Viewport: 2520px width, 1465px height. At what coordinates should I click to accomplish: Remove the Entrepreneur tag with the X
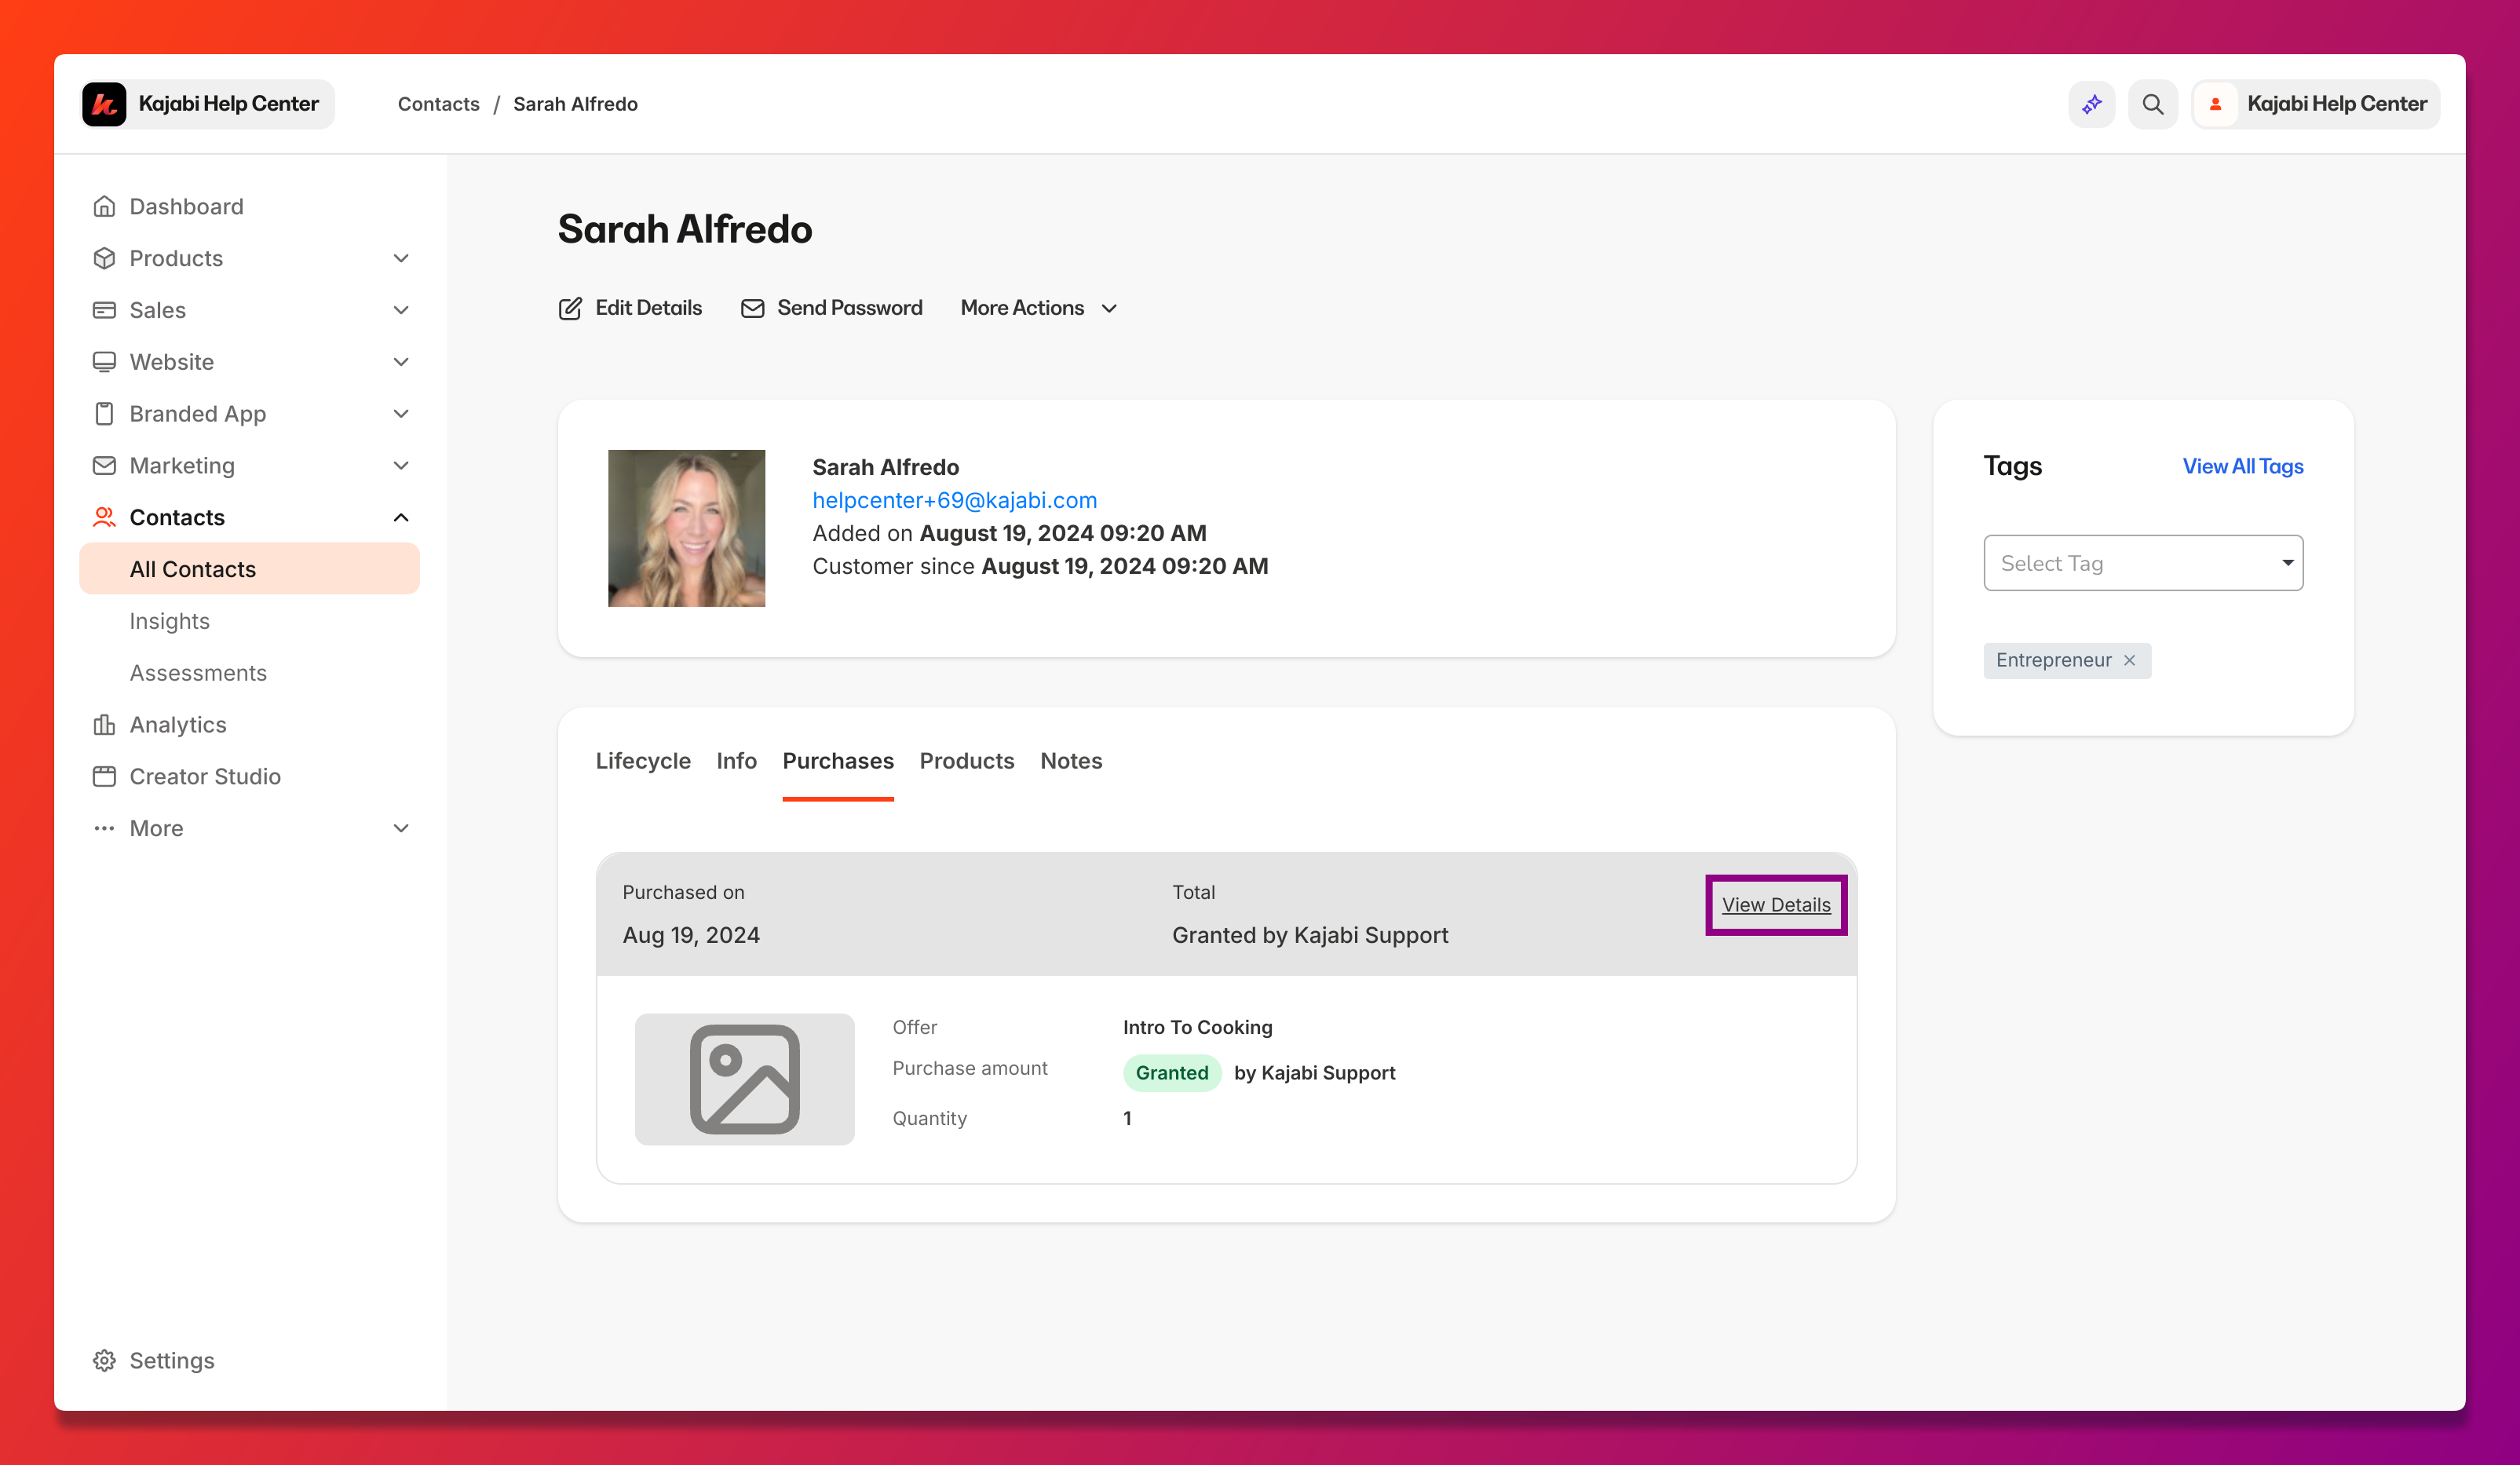coord(2129,660)
